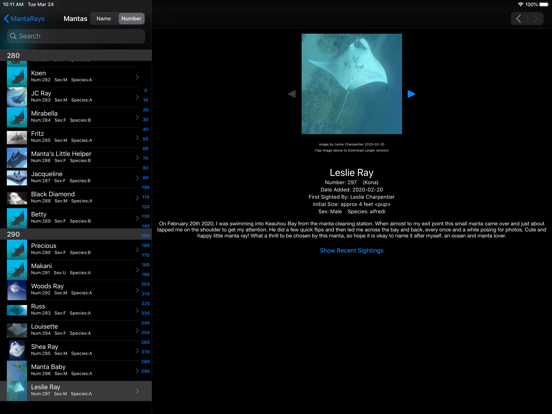Image resolution: width=552 pixels, height=414 pixels.
Task: Open Show Recent Sightings link
Action: (x=351, y=251)
